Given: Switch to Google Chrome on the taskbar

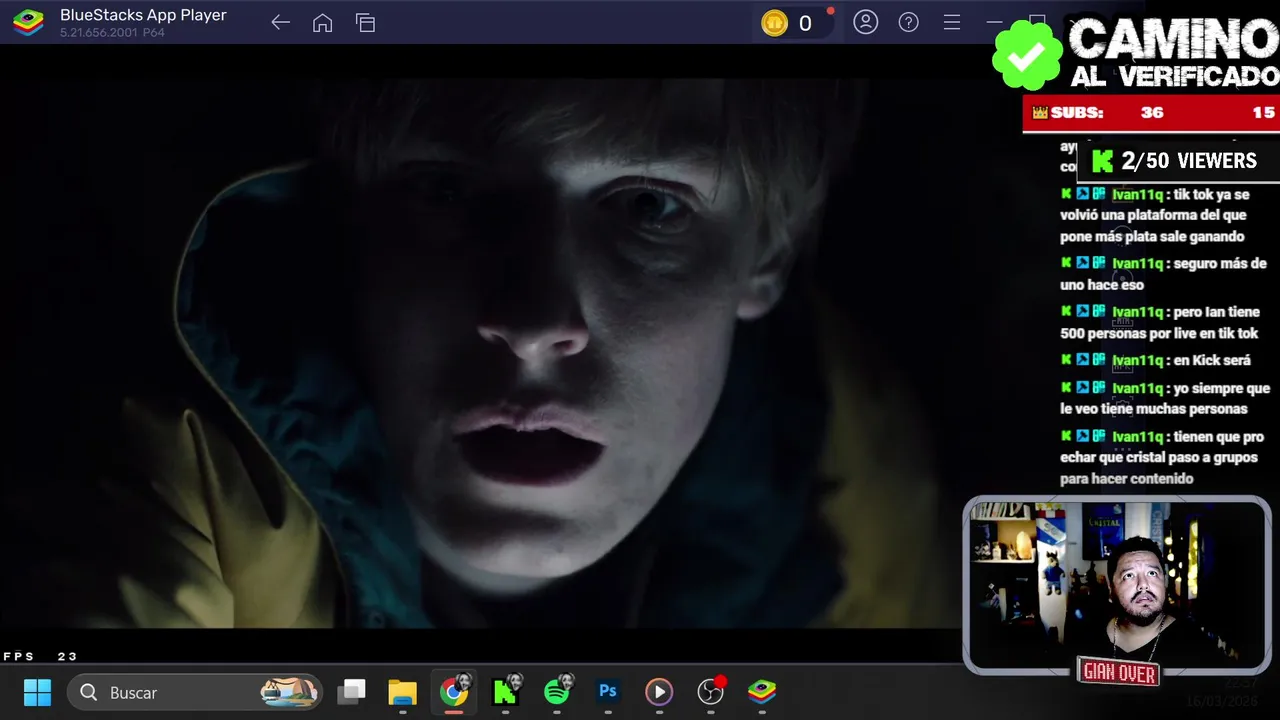Looking at the screenshot, I should (454, 692).
